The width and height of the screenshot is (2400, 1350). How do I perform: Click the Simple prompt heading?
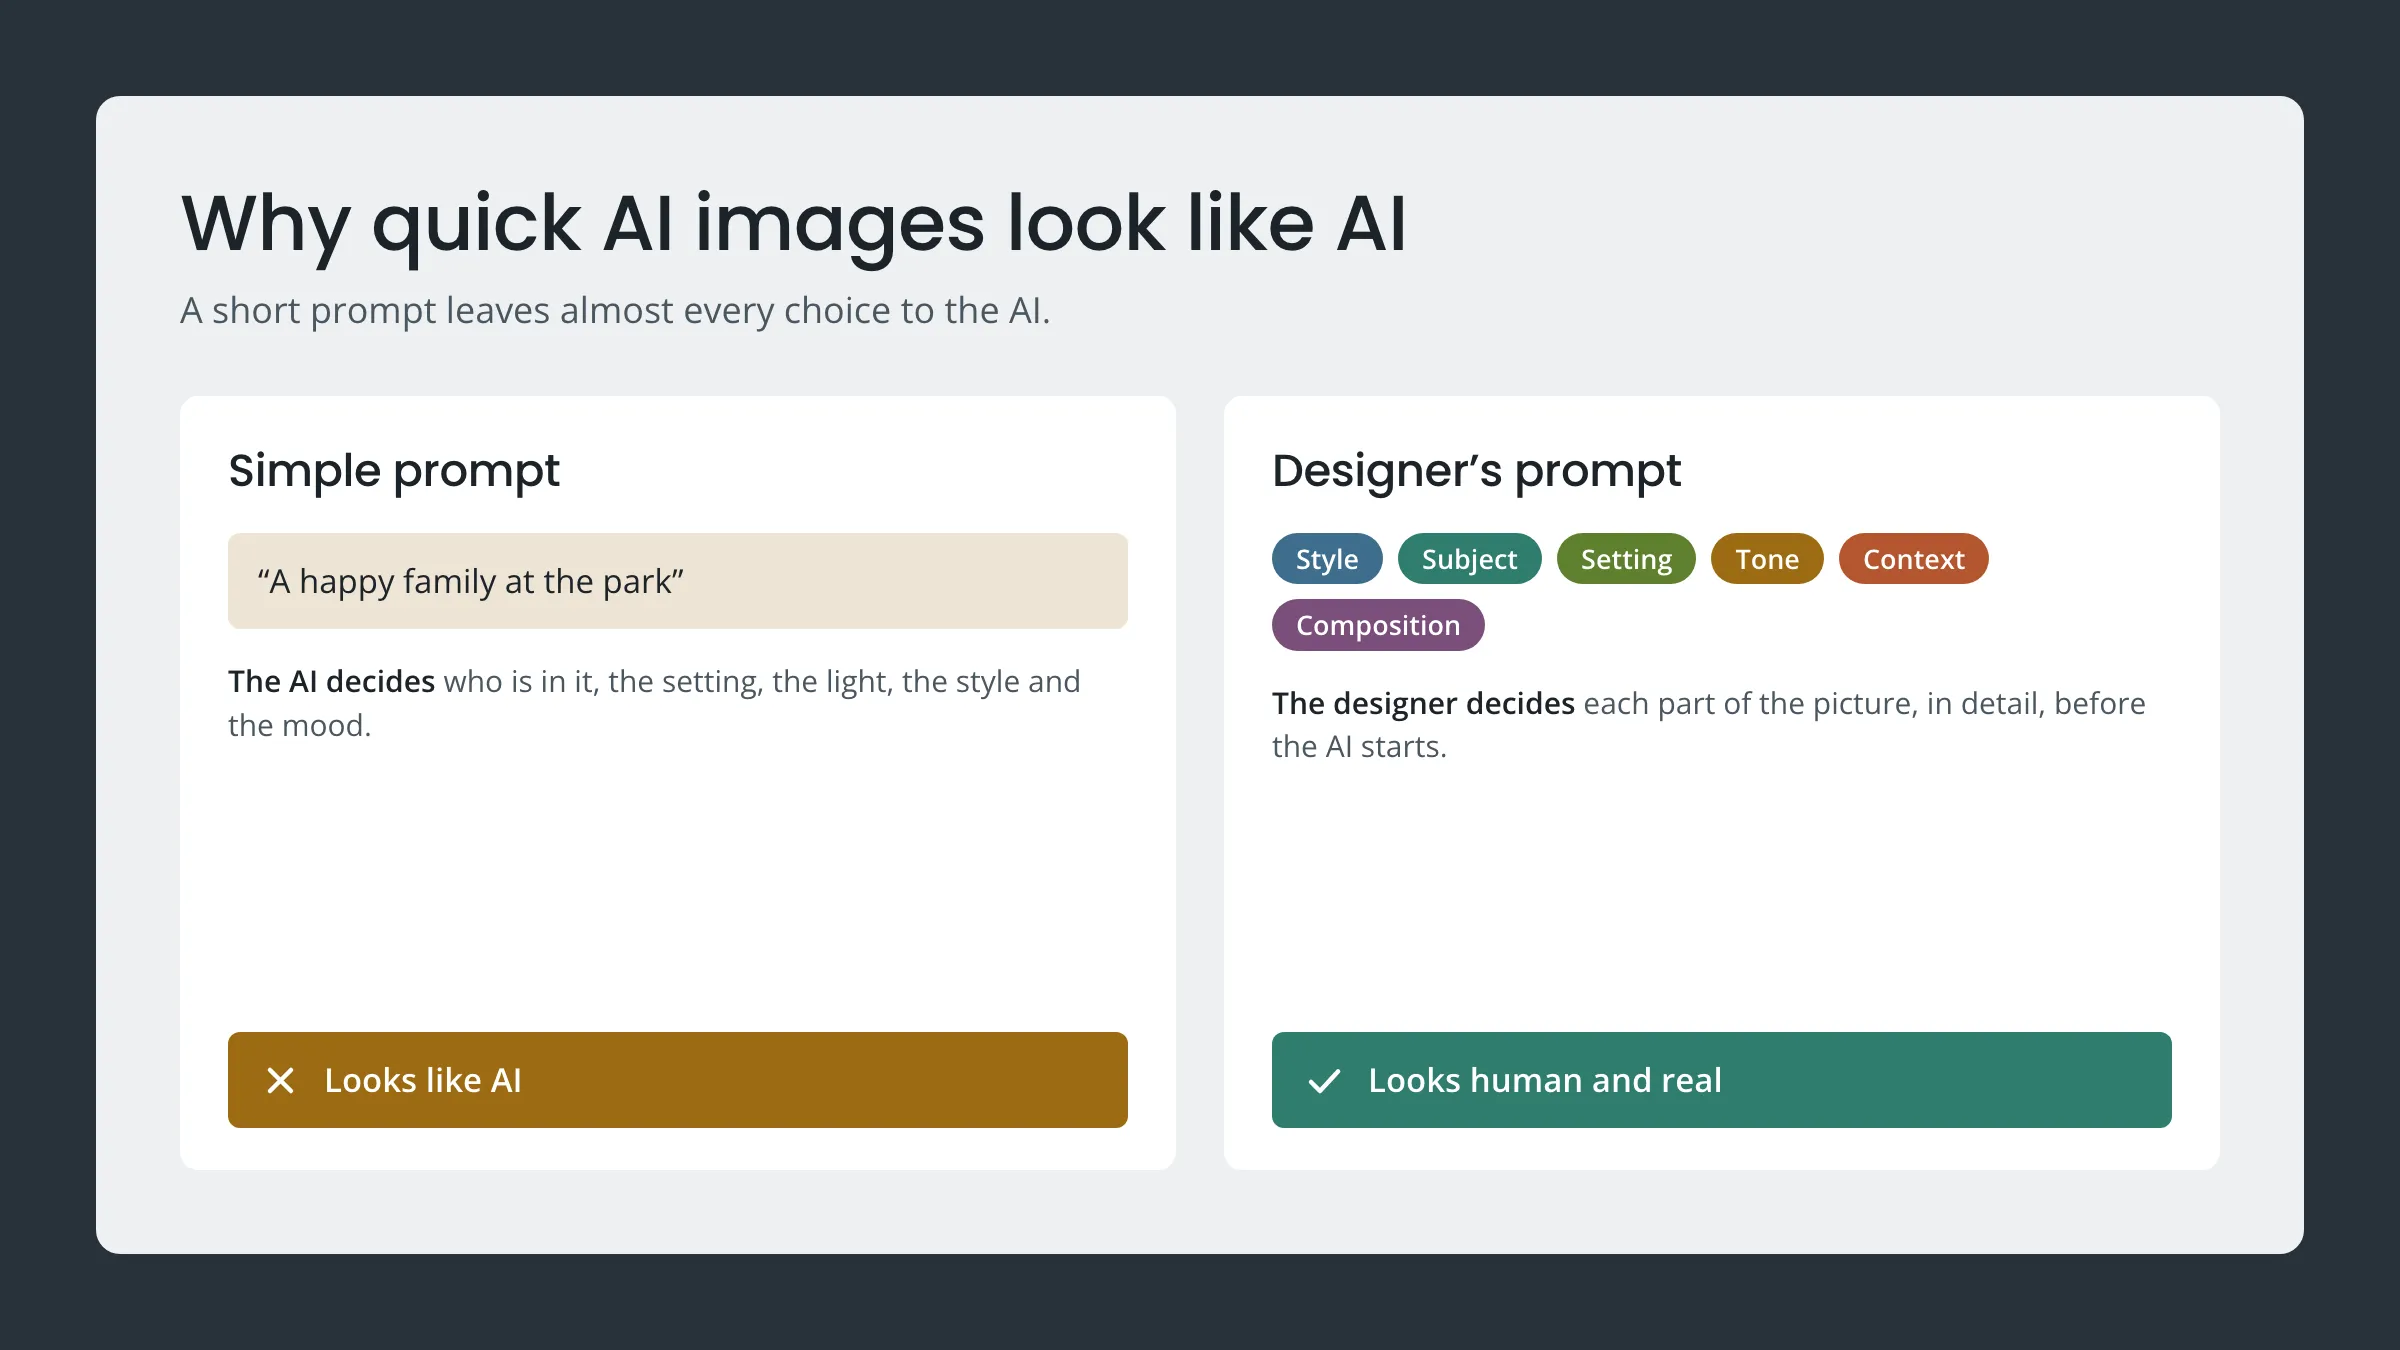[394, 471]
